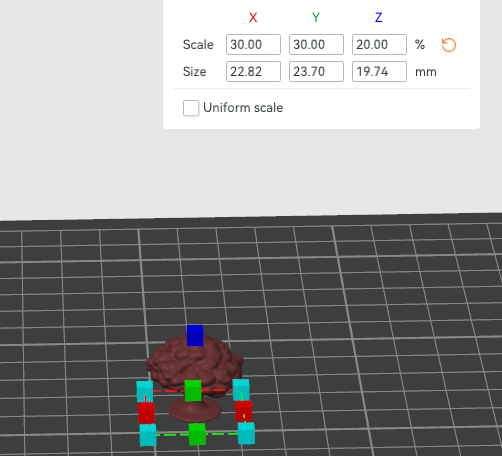Select the right red X-axis handle
Viewport: 502px width, 456px height.
(x=244, y=411)
